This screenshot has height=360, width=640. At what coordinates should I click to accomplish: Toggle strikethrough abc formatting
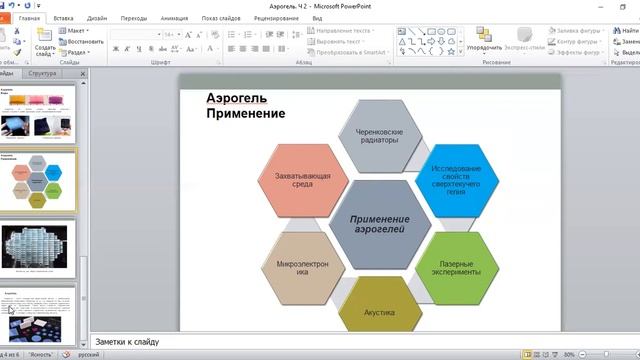point(163,49)
